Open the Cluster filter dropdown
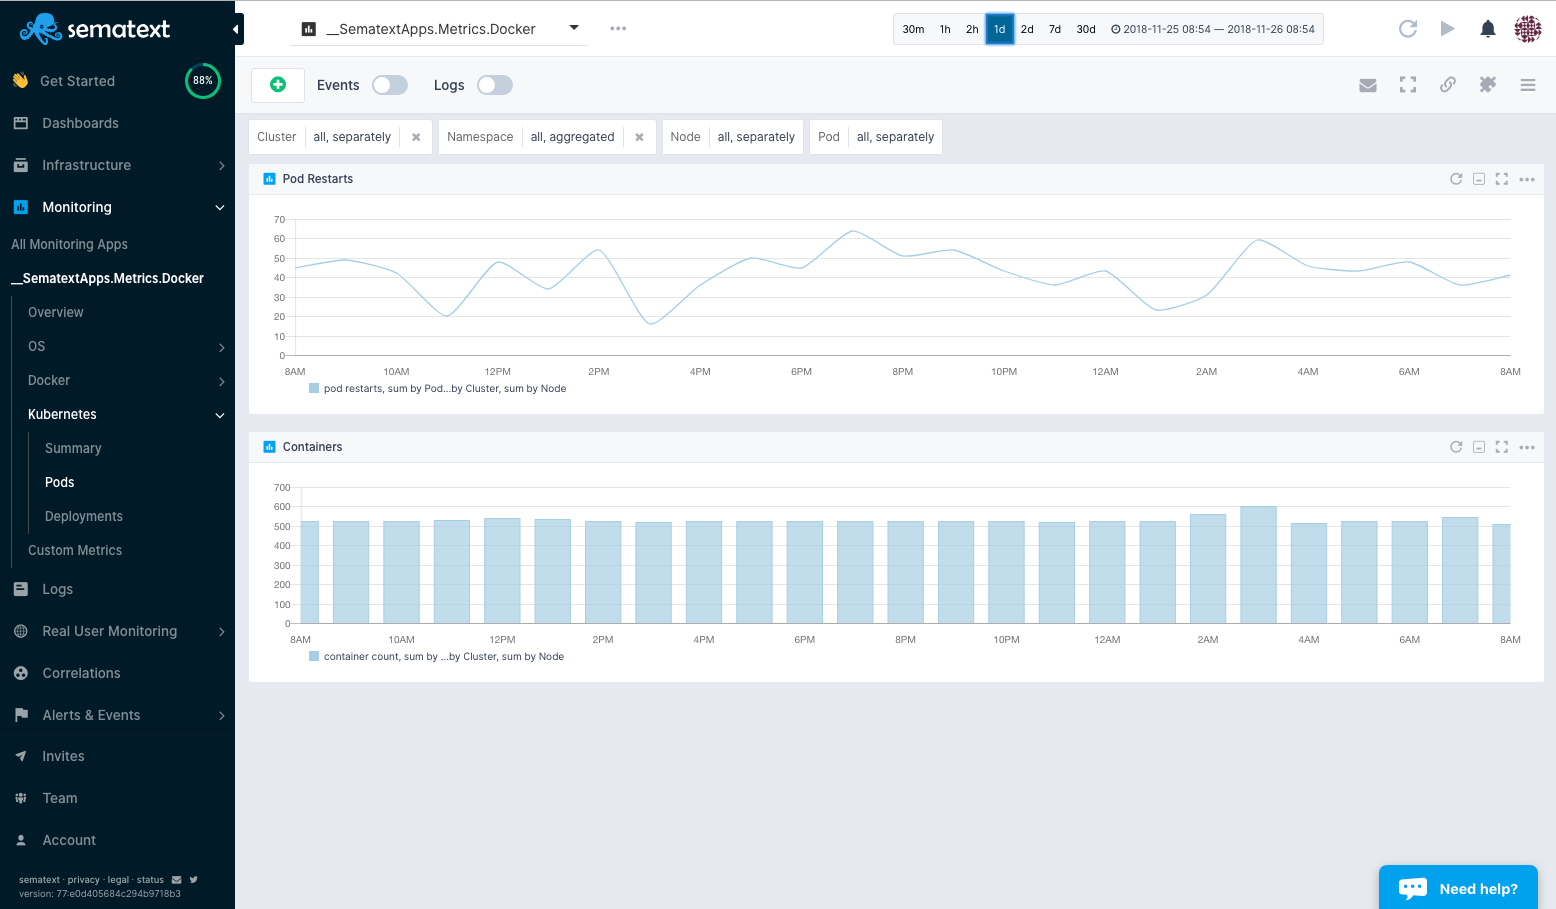This screenshot has height=909, width=1556. coord(352,137)
